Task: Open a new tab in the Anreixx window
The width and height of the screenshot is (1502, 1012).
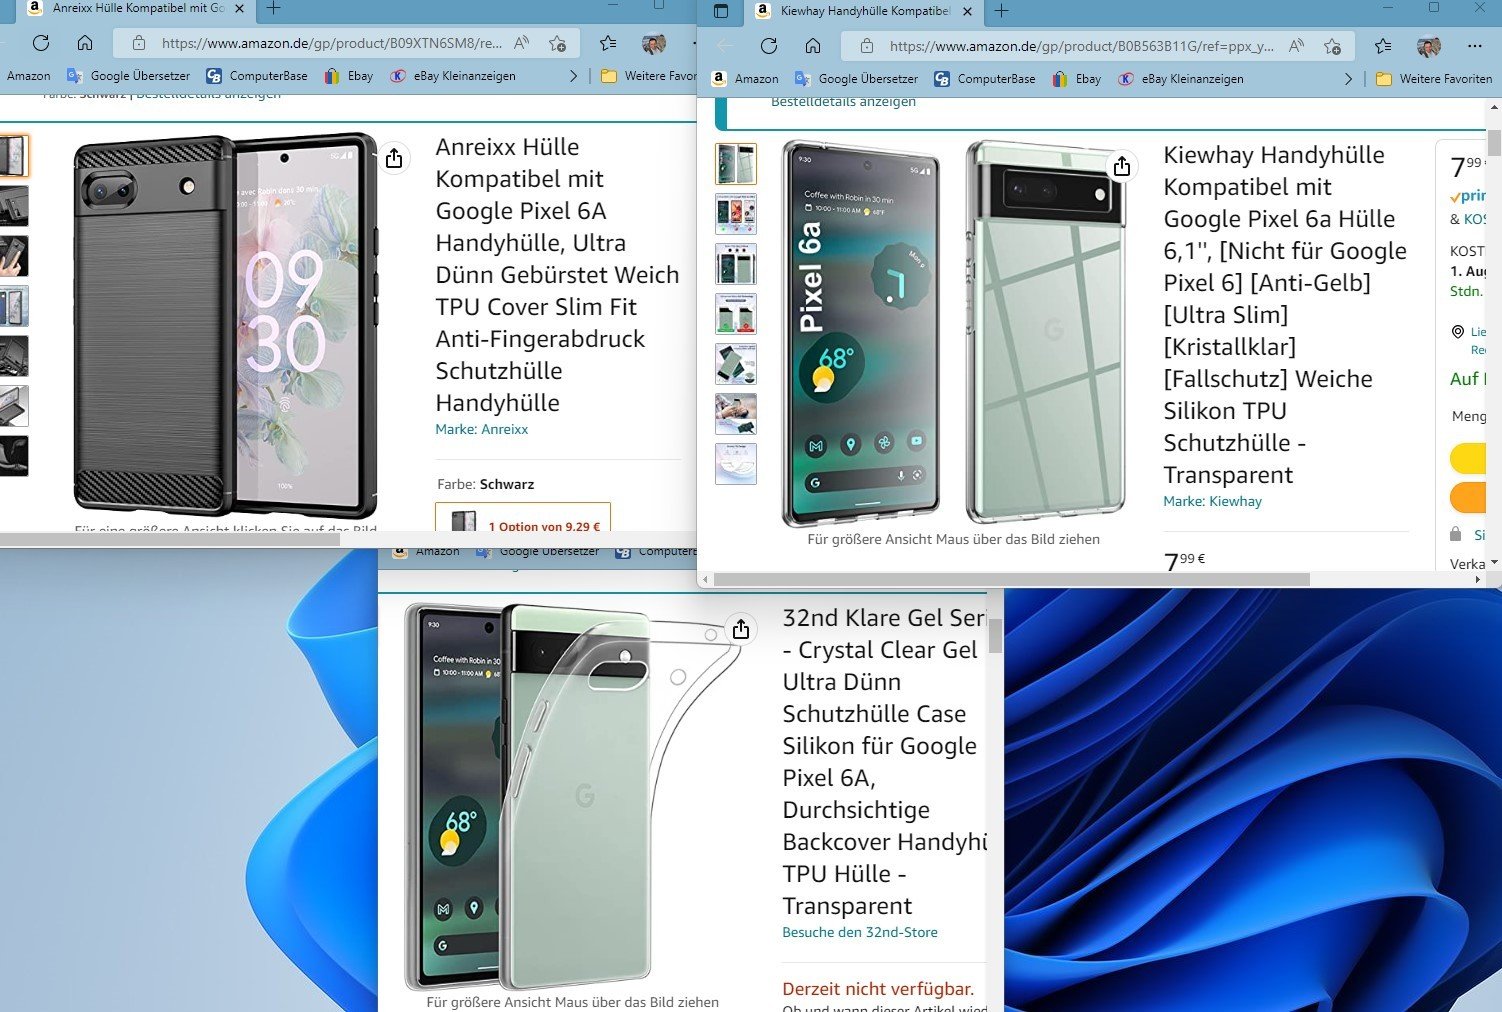Action: point(273,9)
